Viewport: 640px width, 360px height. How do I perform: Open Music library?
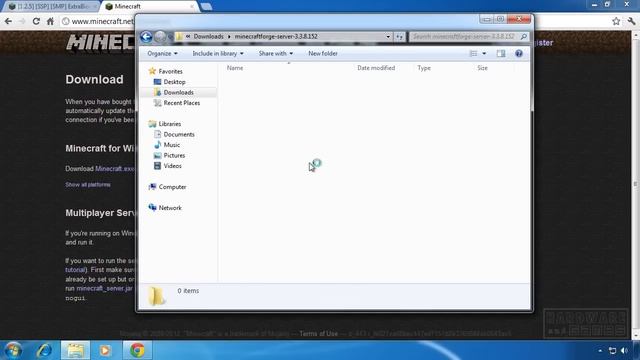click(x=171, y=145)
